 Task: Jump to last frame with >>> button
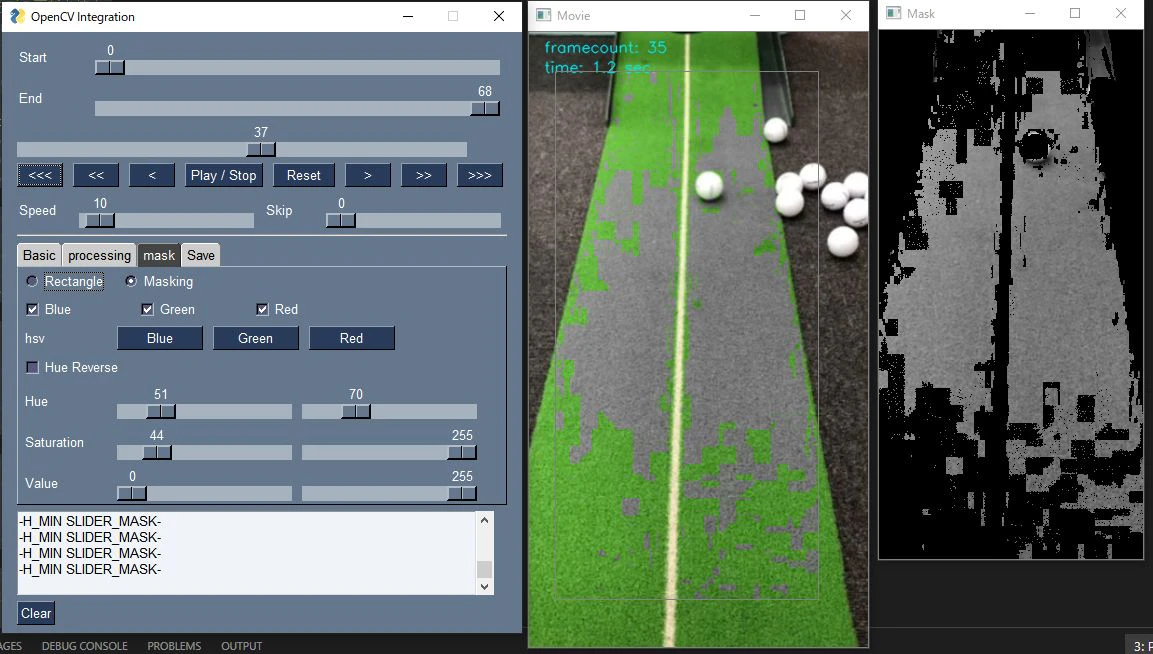click(479, 175)
